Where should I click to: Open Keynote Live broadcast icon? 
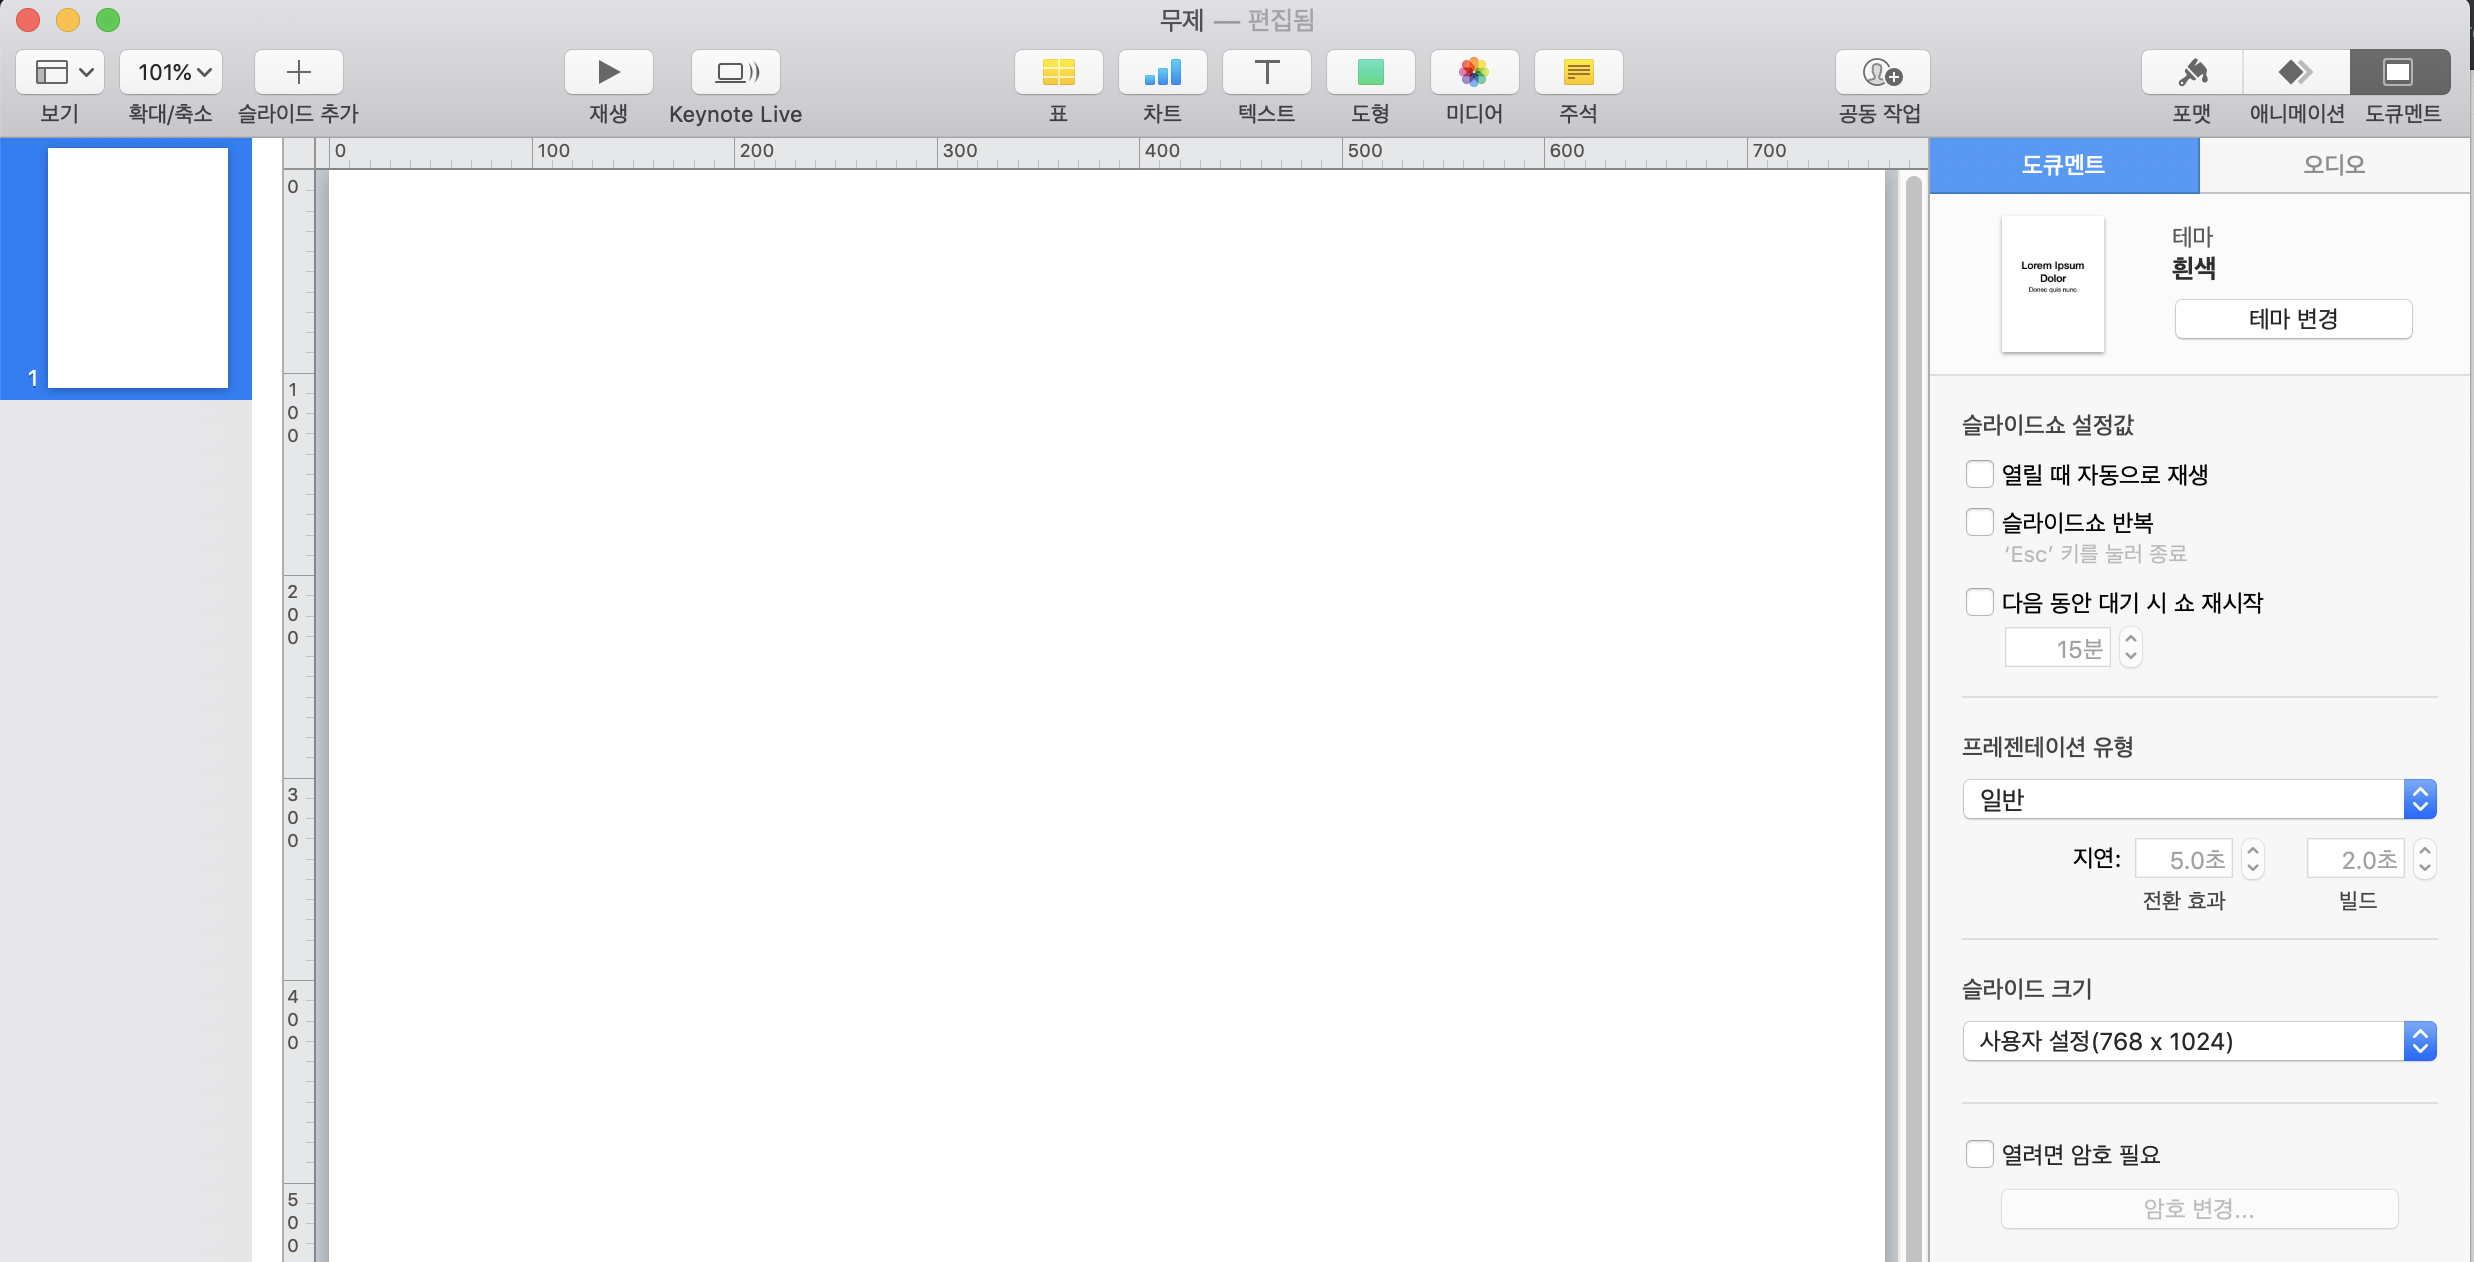(736, 72)
